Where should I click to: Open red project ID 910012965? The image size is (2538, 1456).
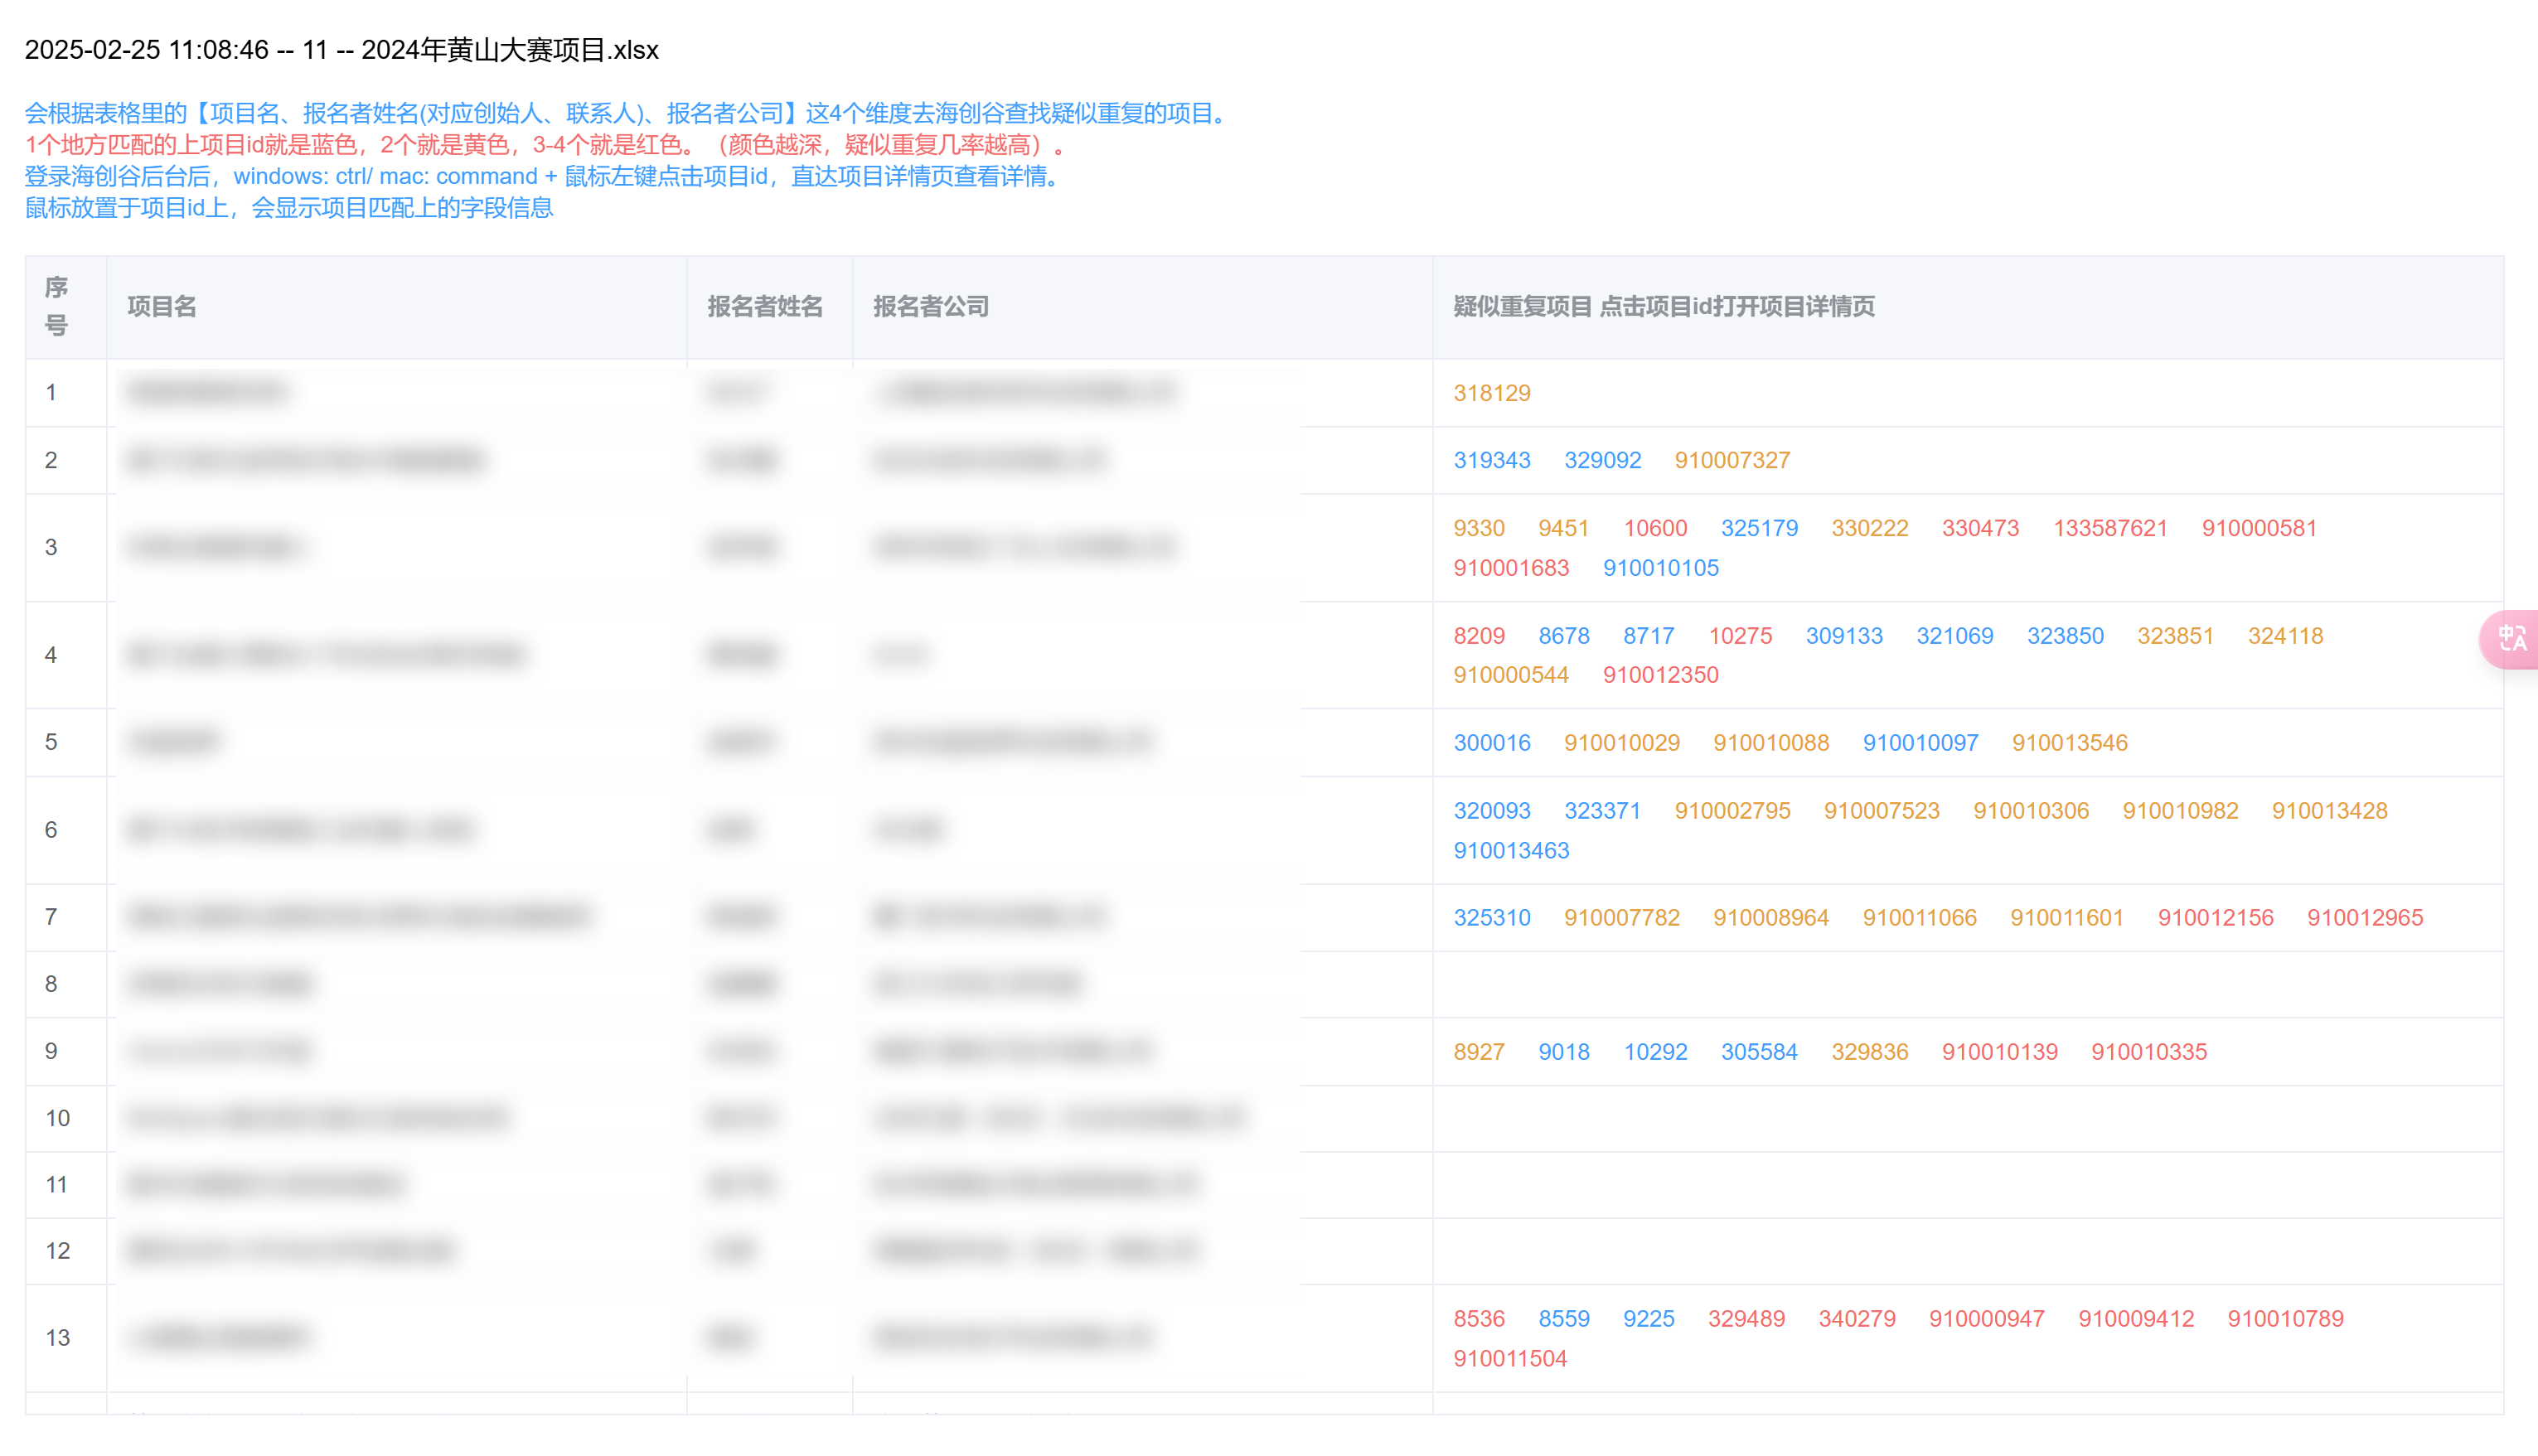coord(2364,918)
